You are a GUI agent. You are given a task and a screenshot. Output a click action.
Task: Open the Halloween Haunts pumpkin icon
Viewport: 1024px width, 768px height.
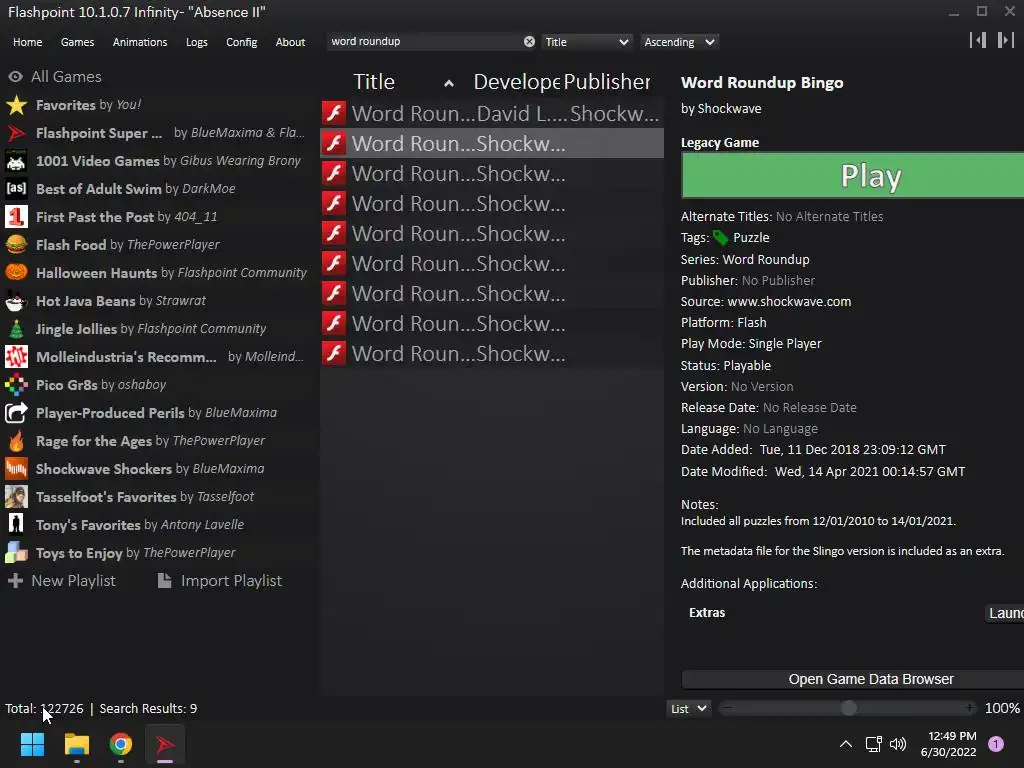(x=16, y=273)
